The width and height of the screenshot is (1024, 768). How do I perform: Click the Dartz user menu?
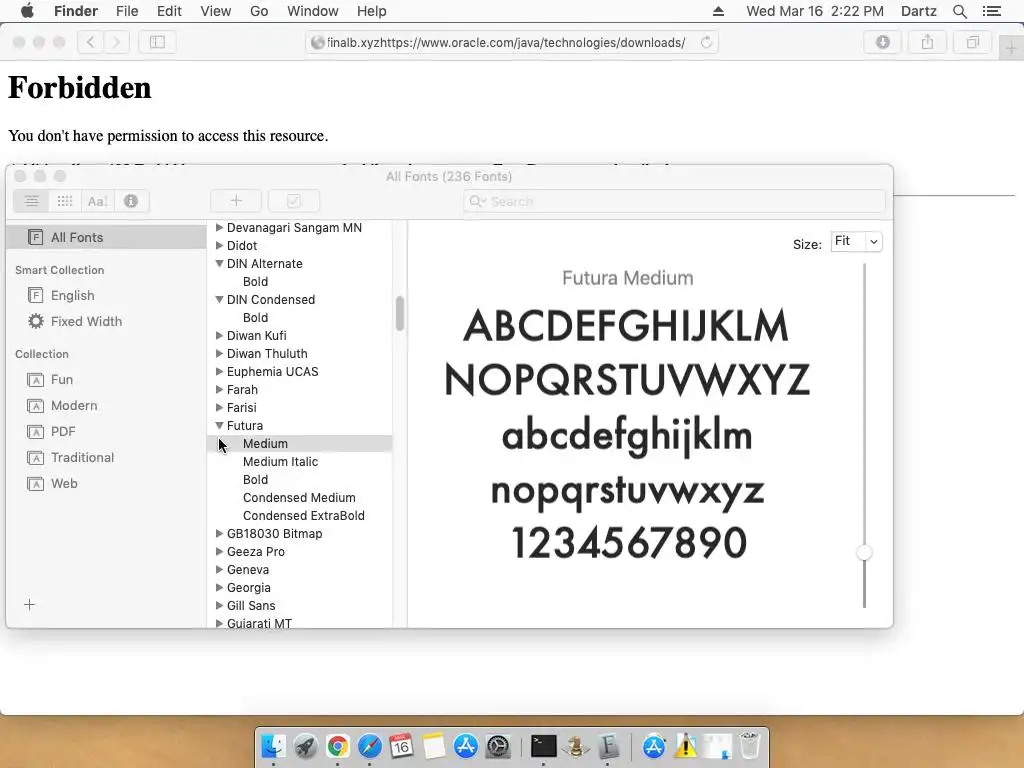tap(918, 11)
